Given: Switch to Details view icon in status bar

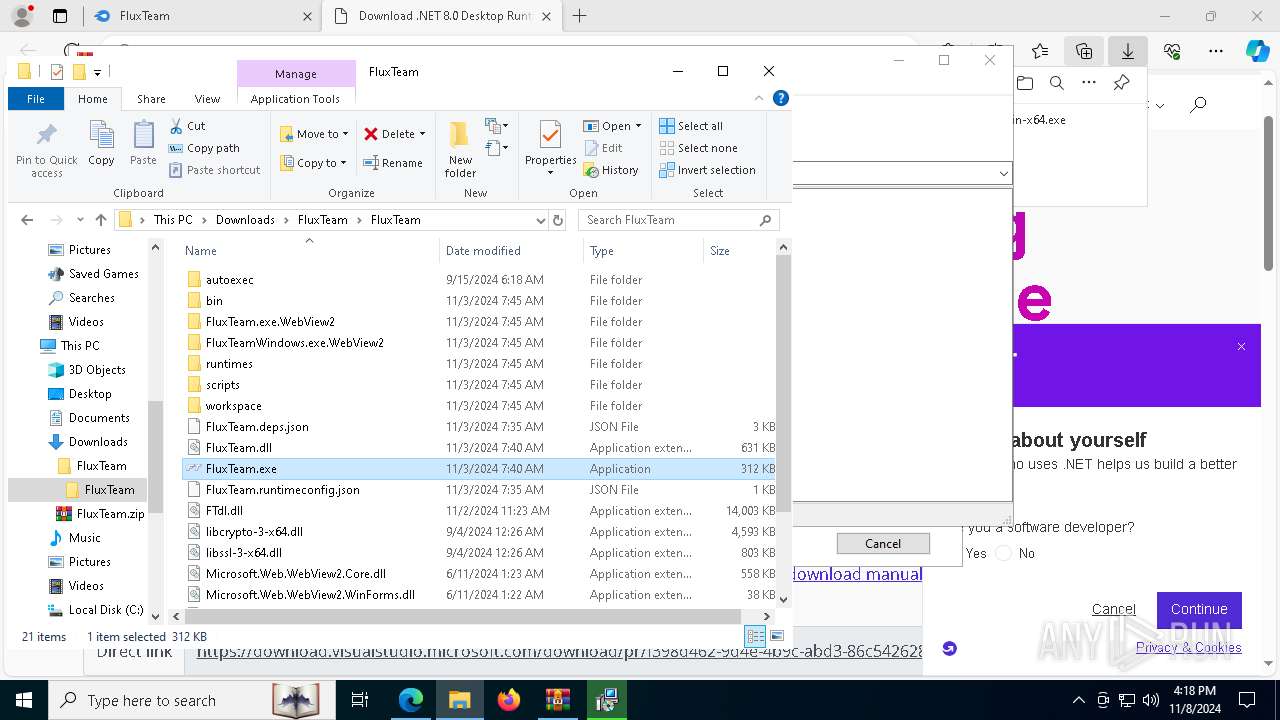Looking at the screenshot, I should pos(755,637).
